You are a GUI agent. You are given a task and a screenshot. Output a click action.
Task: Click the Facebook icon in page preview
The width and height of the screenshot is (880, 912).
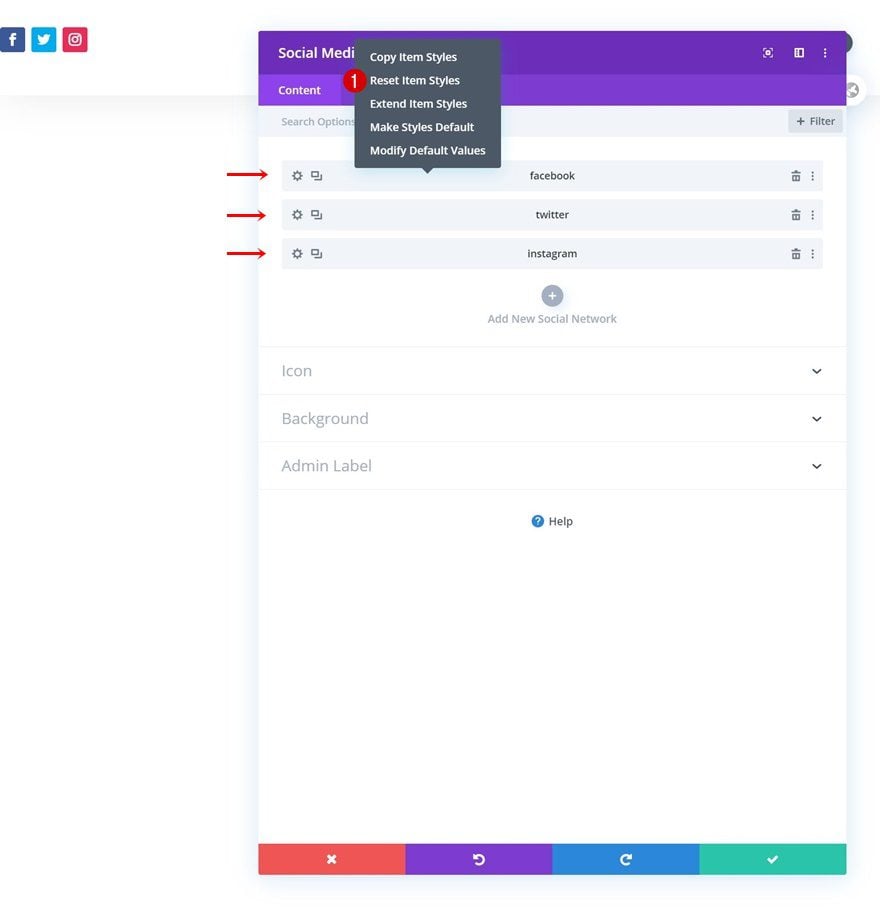(x=13, y=40)
